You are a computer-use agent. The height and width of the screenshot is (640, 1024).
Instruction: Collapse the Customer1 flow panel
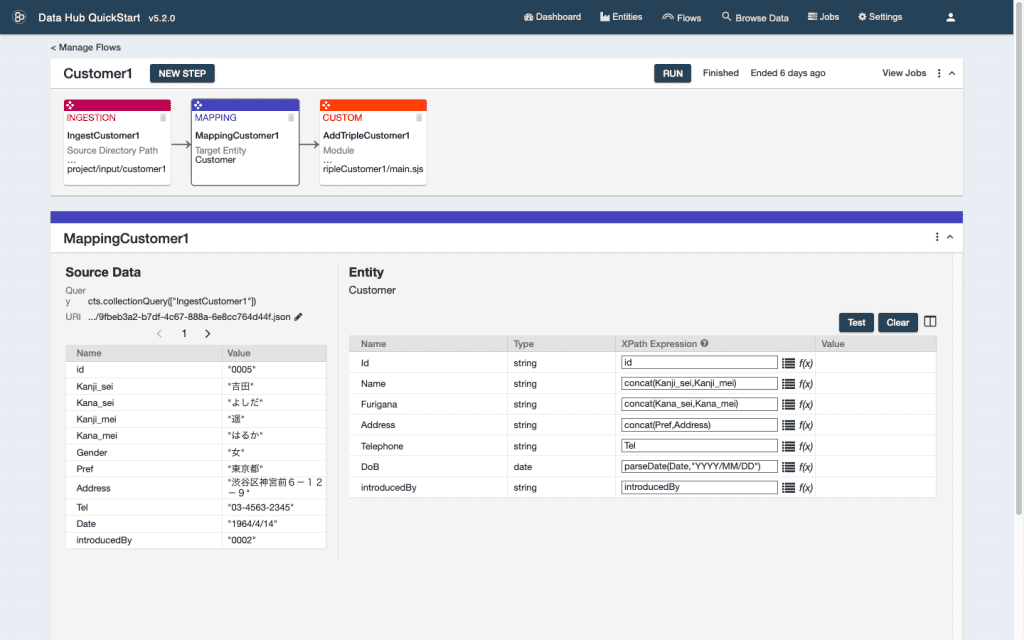952,73
